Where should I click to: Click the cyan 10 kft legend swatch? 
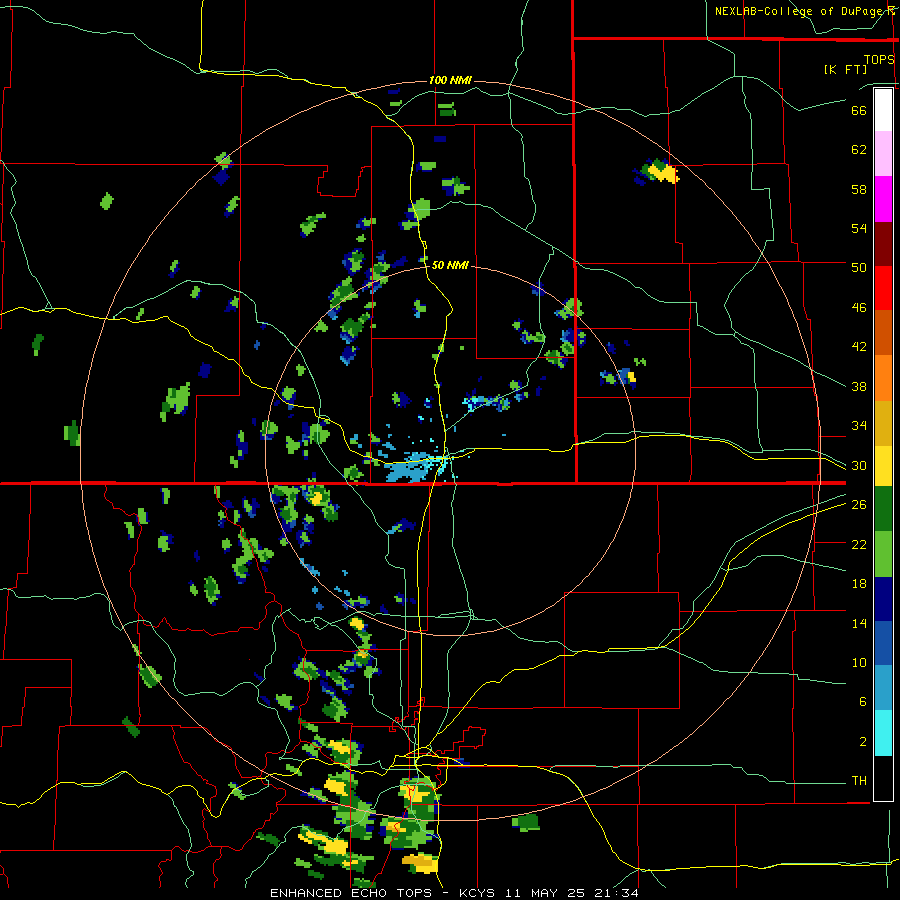[x=883, y=734]
